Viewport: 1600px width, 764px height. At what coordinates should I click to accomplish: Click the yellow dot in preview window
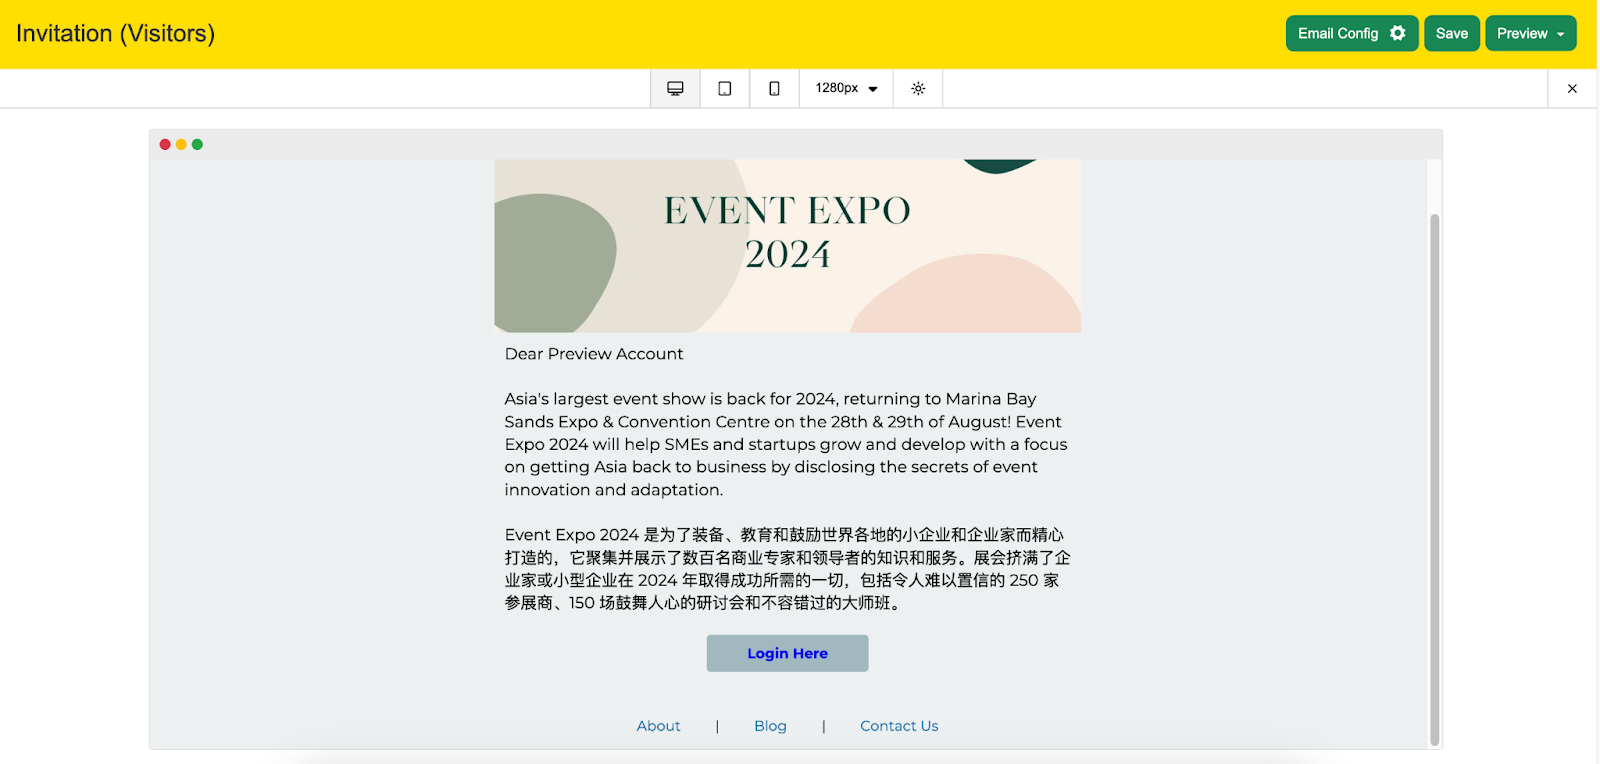pyautogui.click(x=181, y=144)
